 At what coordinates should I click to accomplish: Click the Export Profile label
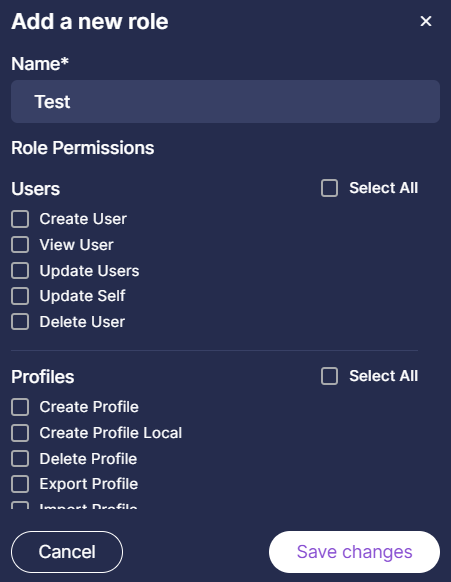tap(89, 484)
